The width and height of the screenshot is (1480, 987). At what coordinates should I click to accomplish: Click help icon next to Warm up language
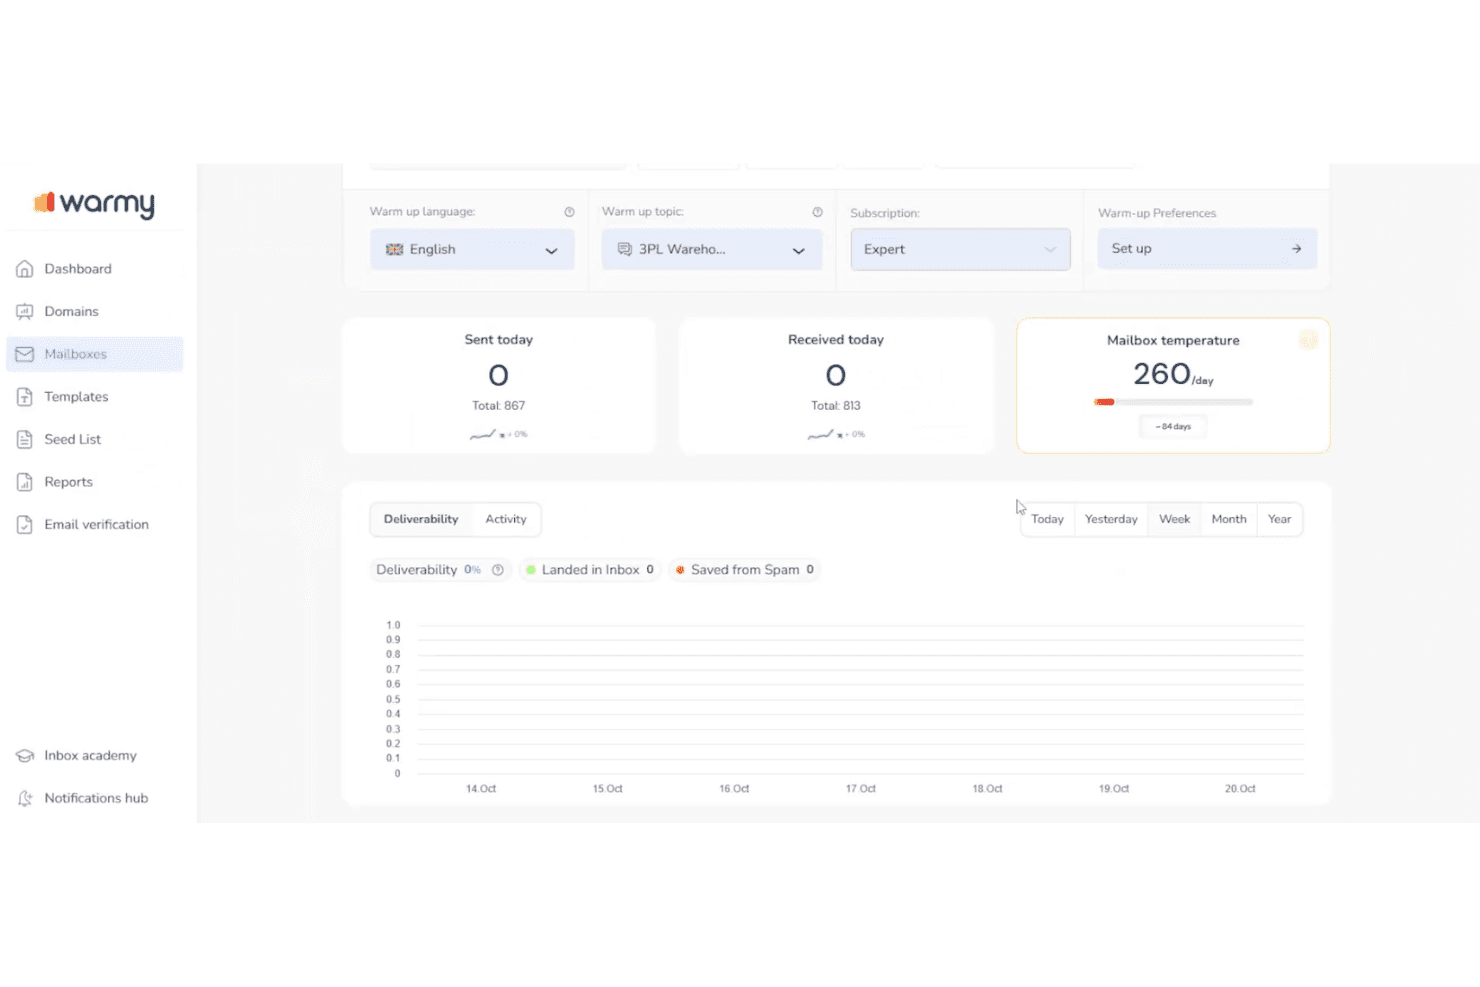click(x=569, y=212)
